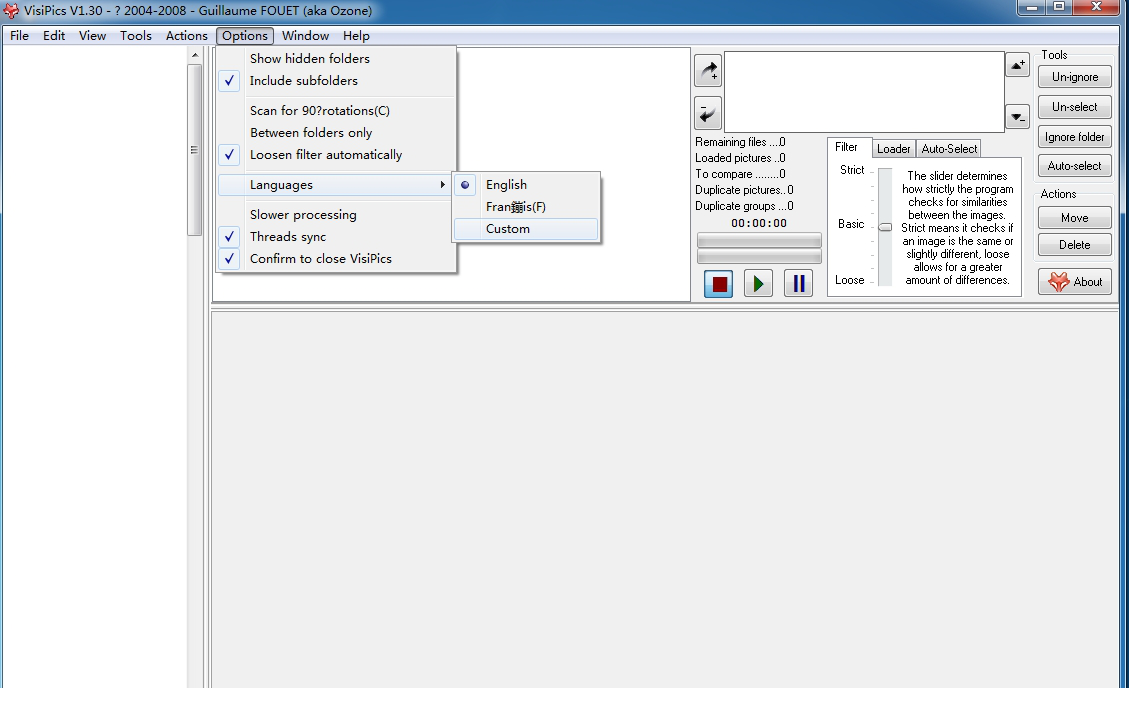
Task: Open the Tools menu
Action: [x=135, y=35]
